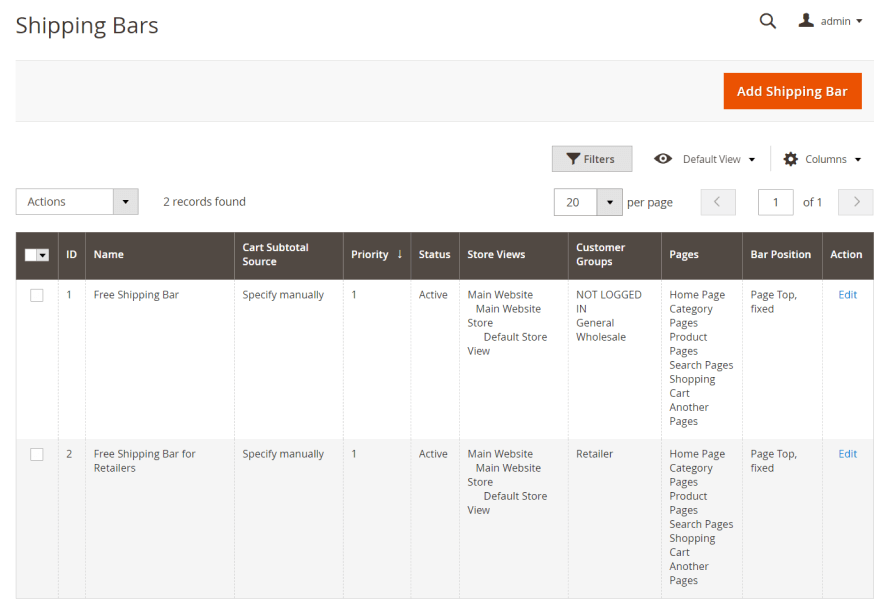Go to the next page arrow
This screenshot has height=609, width=891.
855,202
